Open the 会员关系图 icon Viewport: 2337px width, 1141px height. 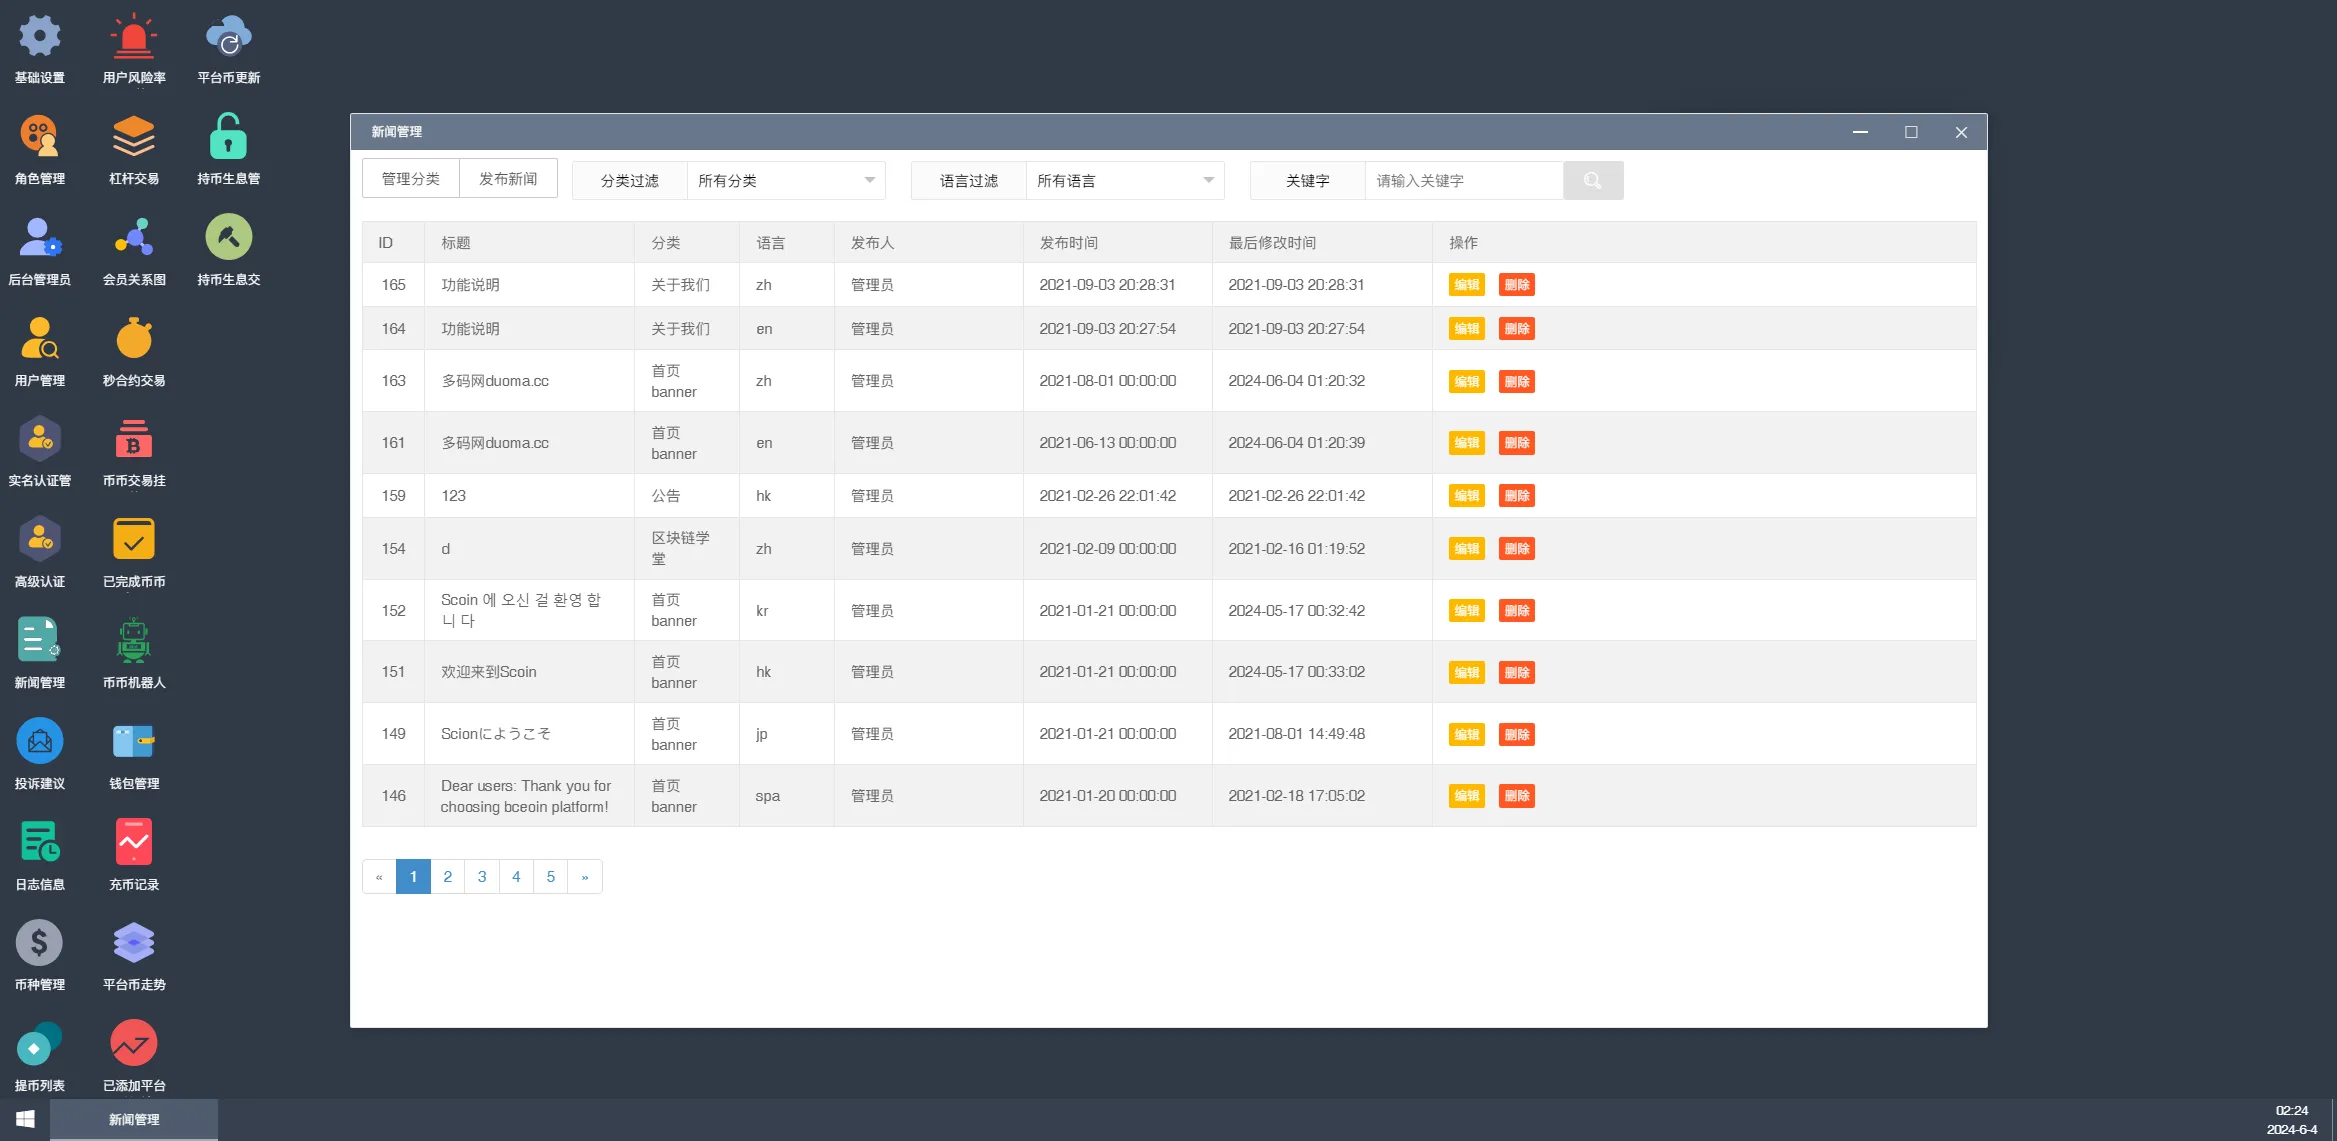133,239
